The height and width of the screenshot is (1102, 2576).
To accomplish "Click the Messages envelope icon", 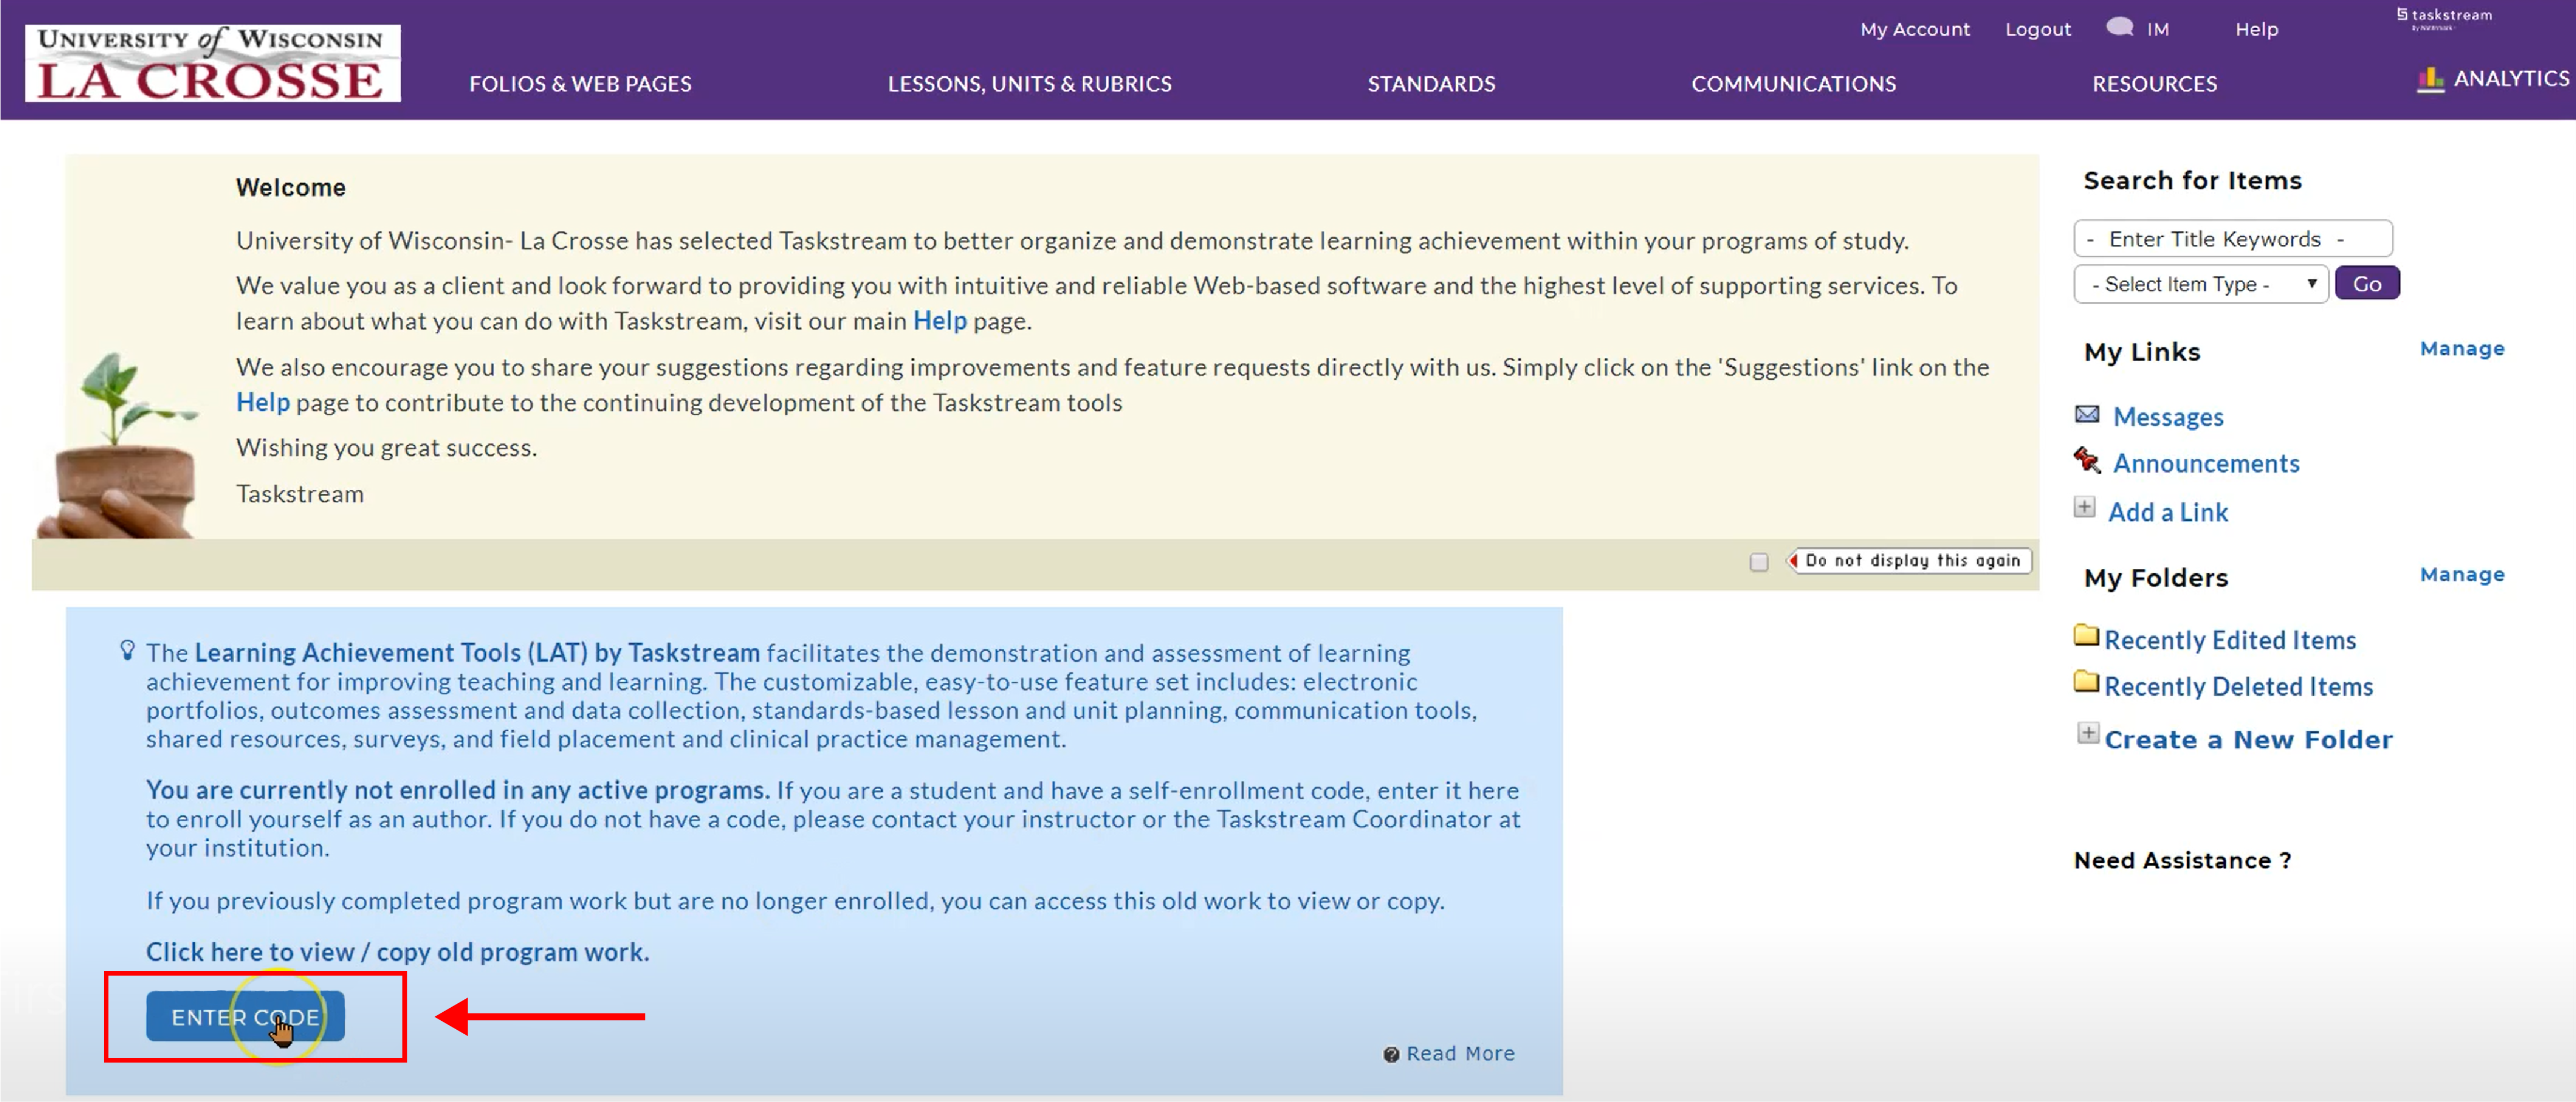I will pos(2087,414).
